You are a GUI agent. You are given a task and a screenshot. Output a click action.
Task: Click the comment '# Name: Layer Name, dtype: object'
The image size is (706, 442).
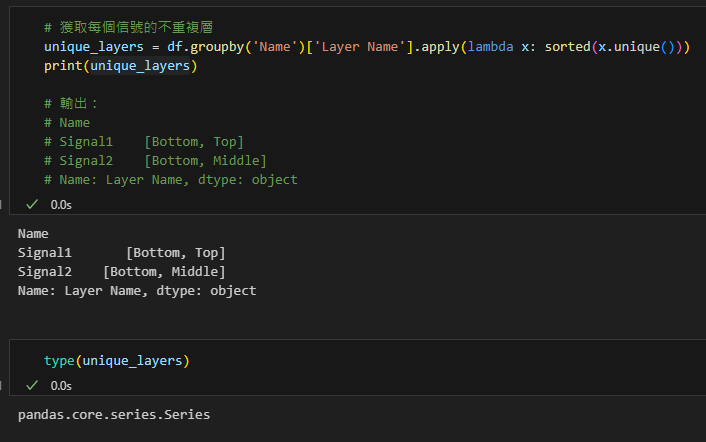click(171, 180)
